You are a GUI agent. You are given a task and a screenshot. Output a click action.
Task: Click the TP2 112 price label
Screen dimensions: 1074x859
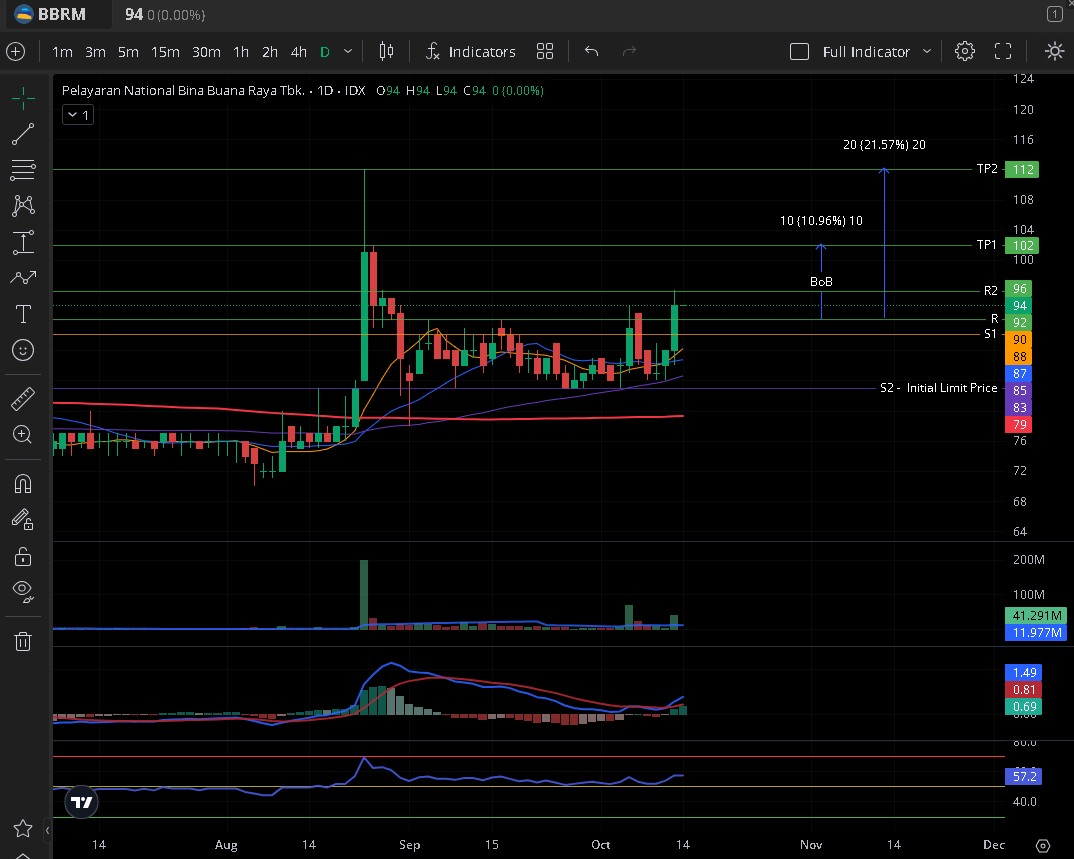[x=1023, y=169]
